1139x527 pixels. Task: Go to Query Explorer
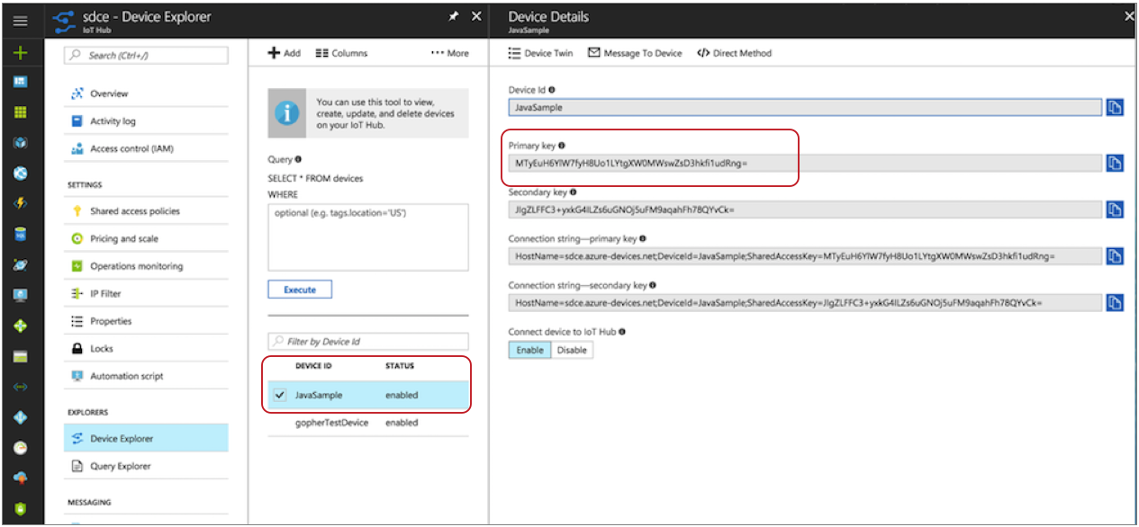pos(120,466)
